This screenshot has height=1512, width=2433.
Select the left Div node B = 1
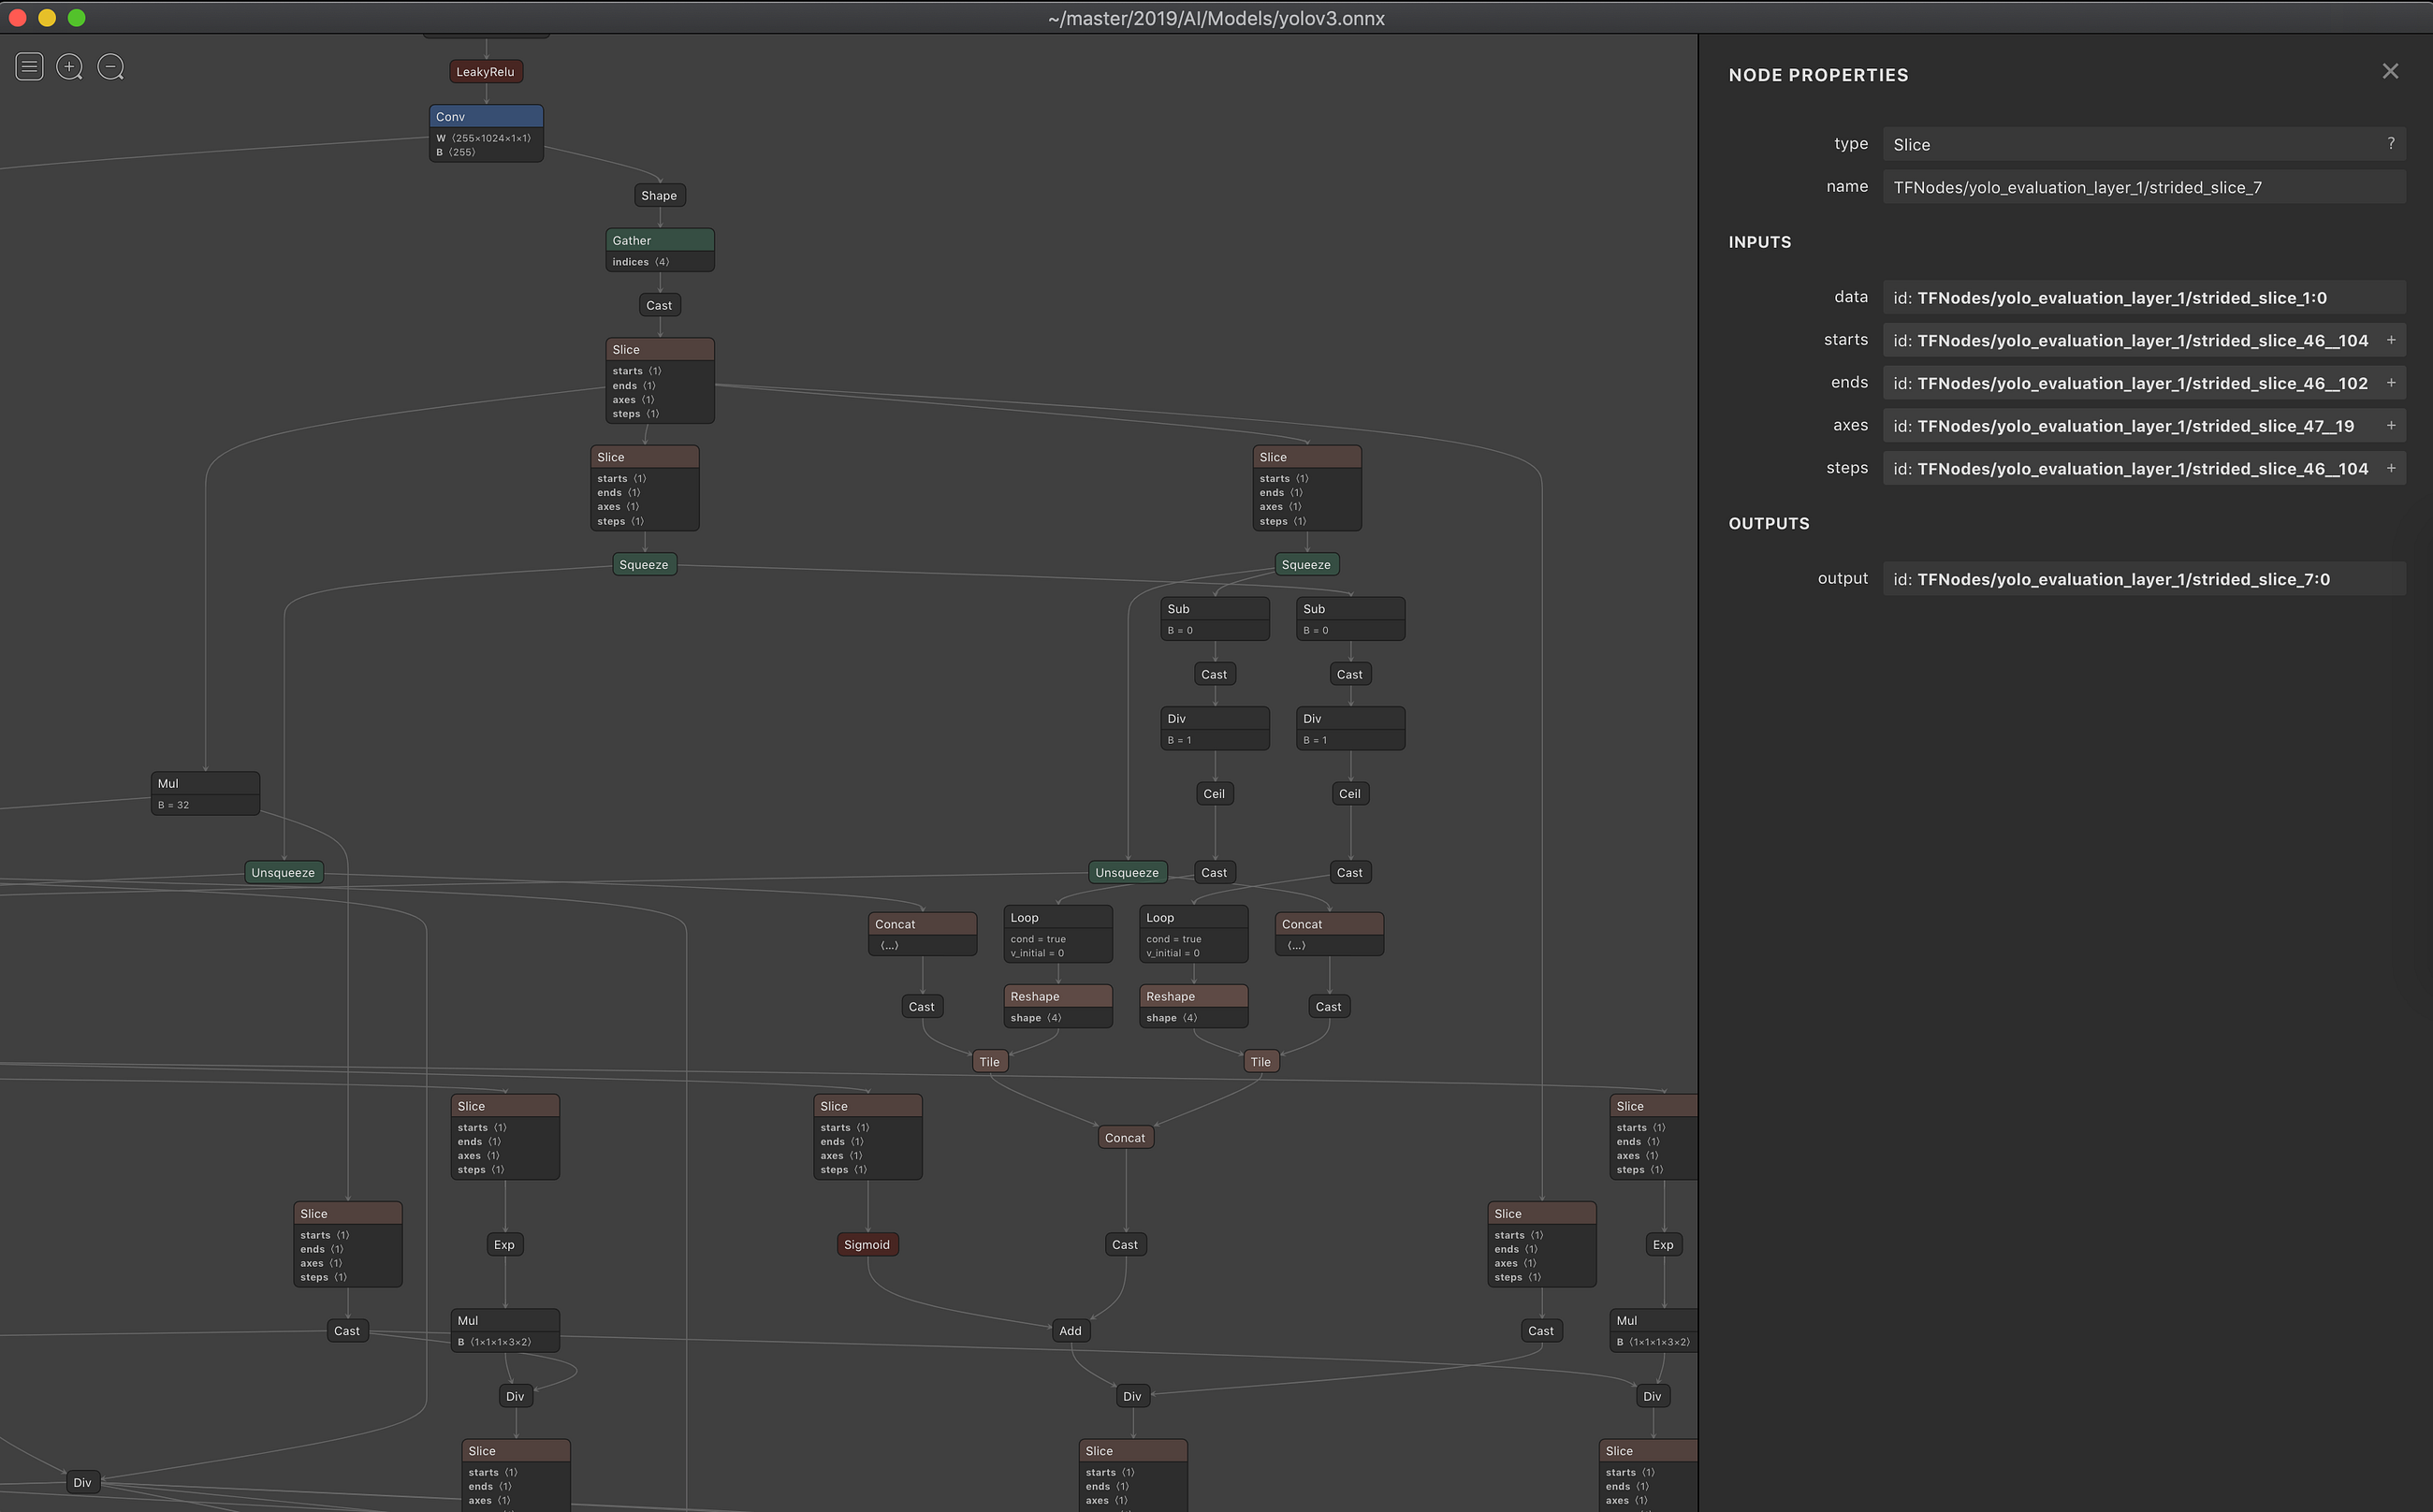click(x=1215, y=729)
